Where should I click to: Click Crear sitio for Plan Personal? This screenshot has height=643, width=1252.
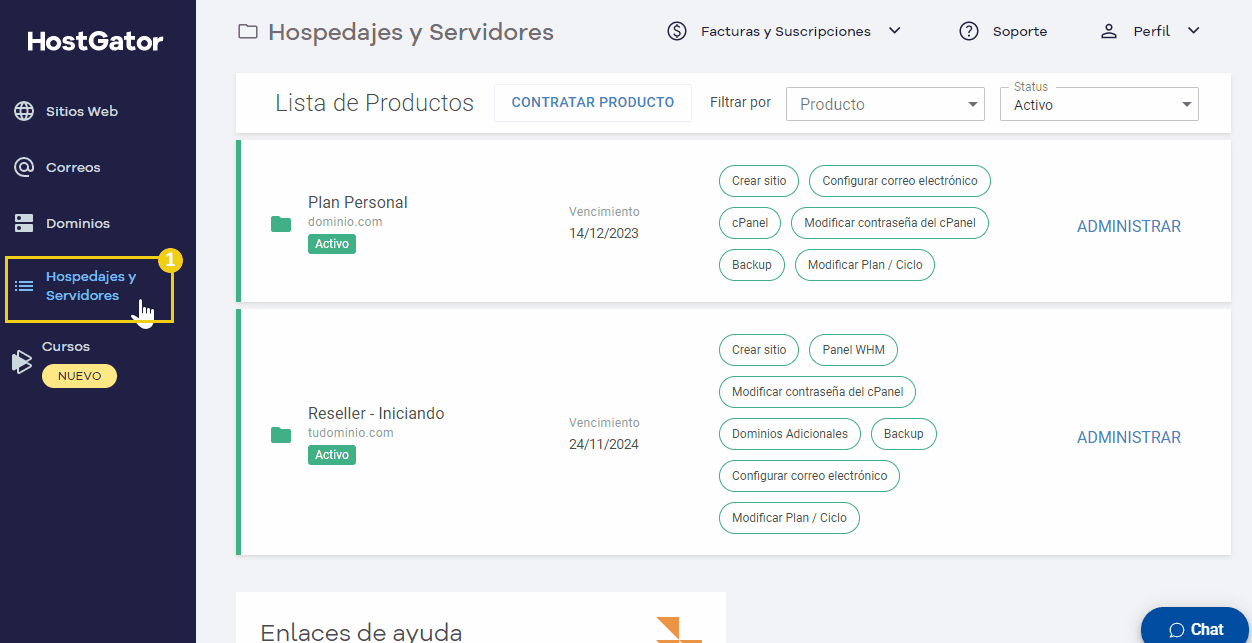(759, 181)
